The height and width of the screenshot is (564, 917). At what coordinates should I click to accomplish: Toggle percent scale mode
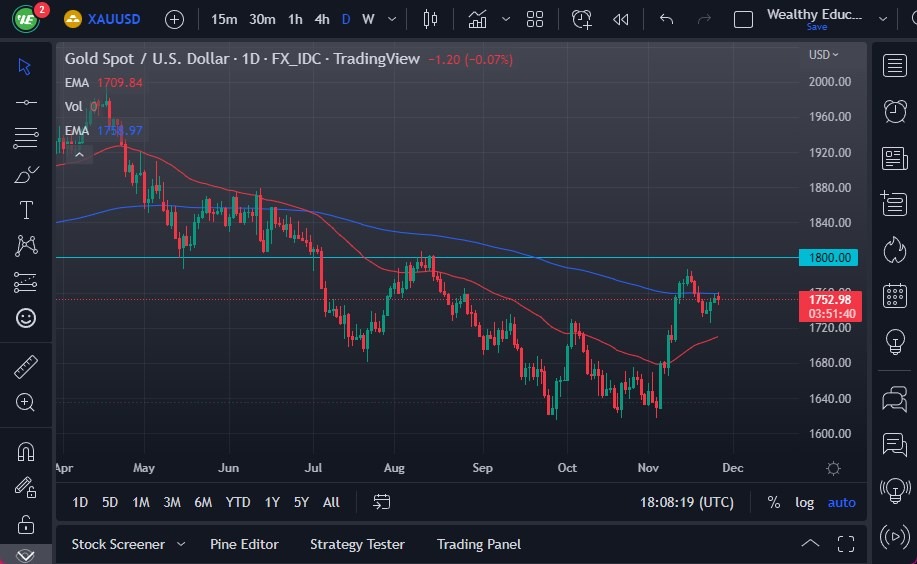[x=773, y=502]
